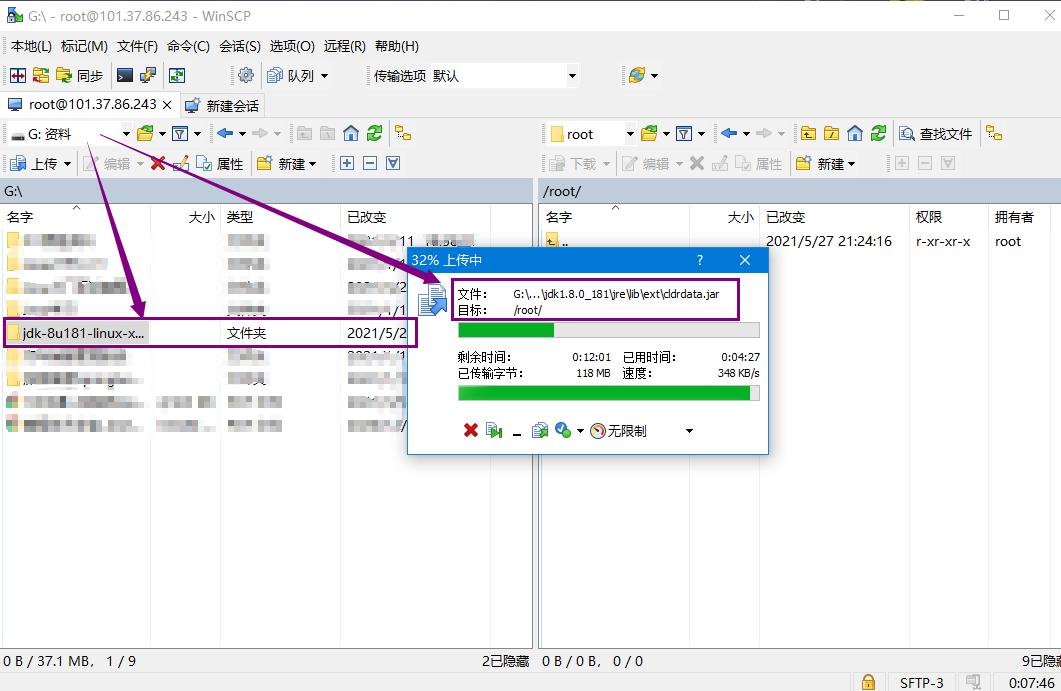Click the Compare Directories icon
This screenshot has width=1061, height=691.
pyautogui.click(x=18, y=75)
